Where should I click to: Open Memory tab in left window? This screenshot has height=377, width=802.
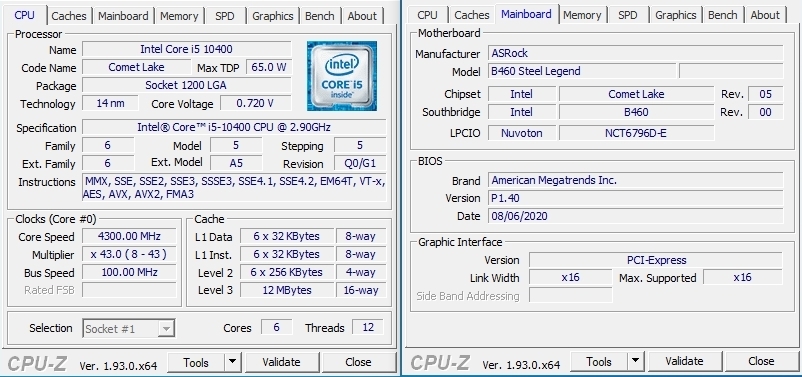point(179,16)
